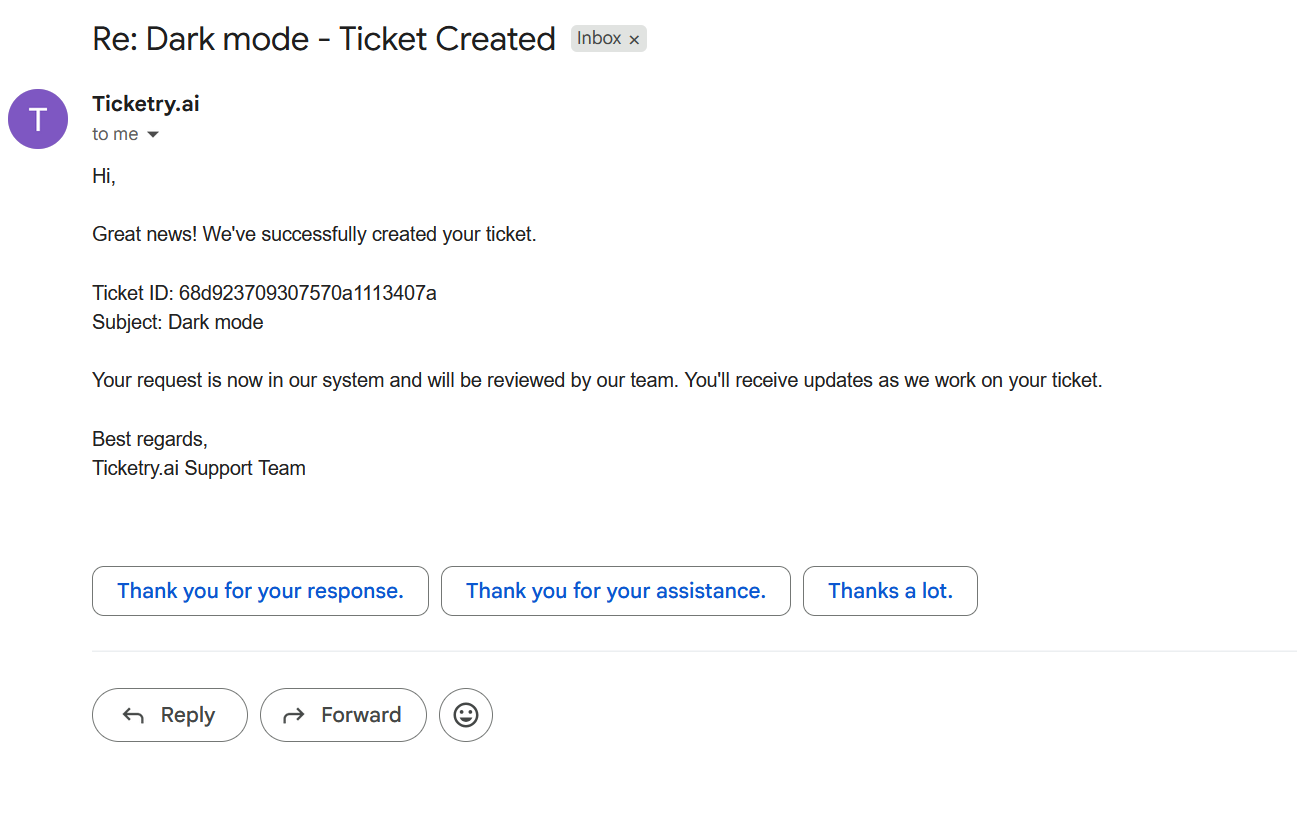Click the "Your request is now in our system" paragraph
This screenshot has width=1297, height=835.
(x=596, y=381)
